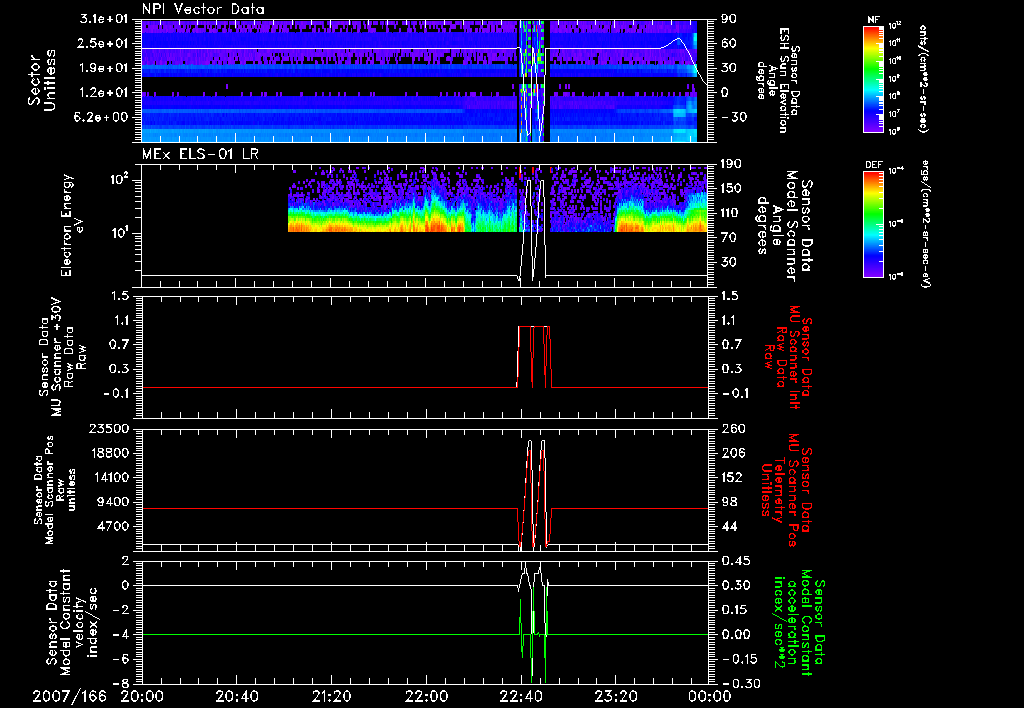1024x708 pixels.
Task: Click the Model Scanner Angle degrees label
Action: click(784, 225)
